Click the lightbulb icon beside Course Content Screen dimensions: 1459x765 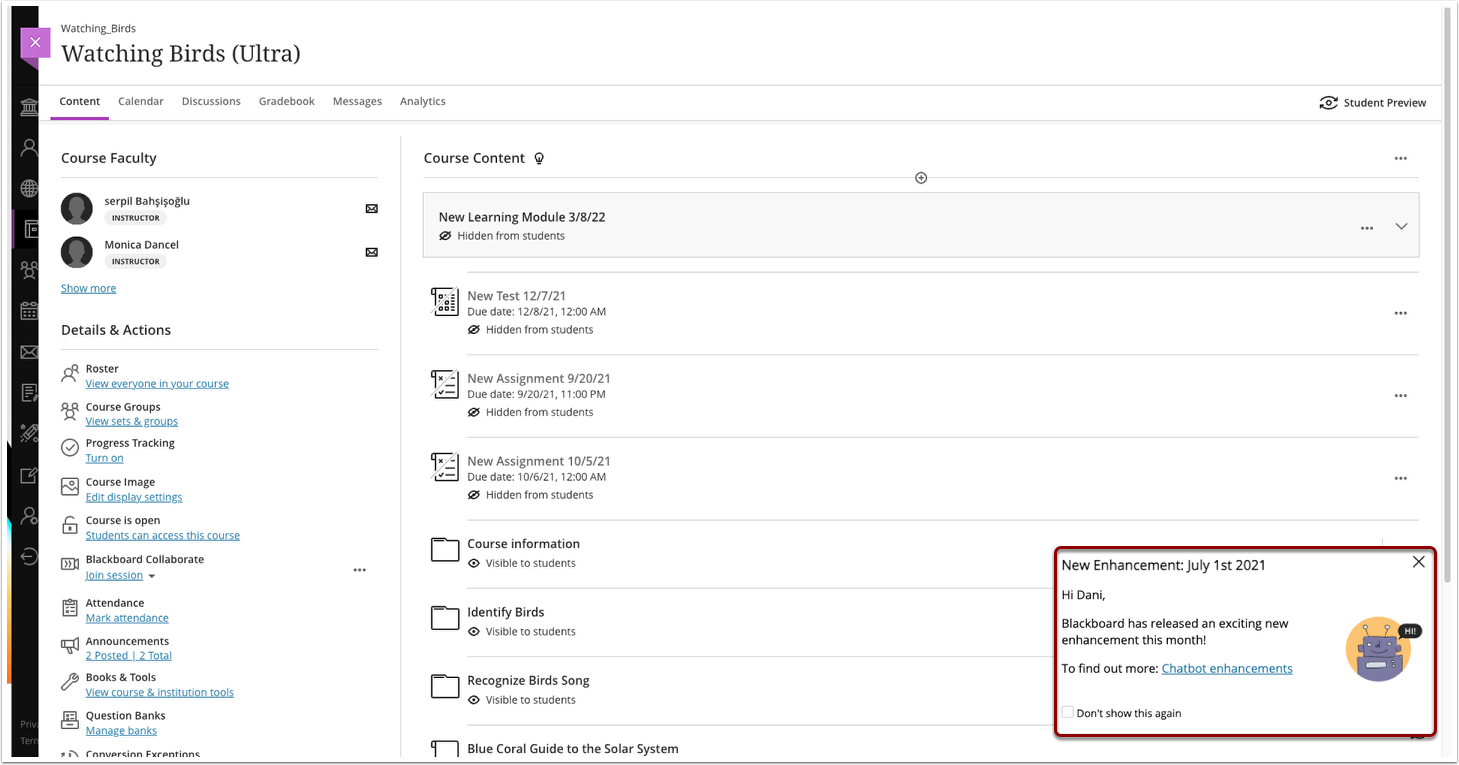tap(539, 158)
